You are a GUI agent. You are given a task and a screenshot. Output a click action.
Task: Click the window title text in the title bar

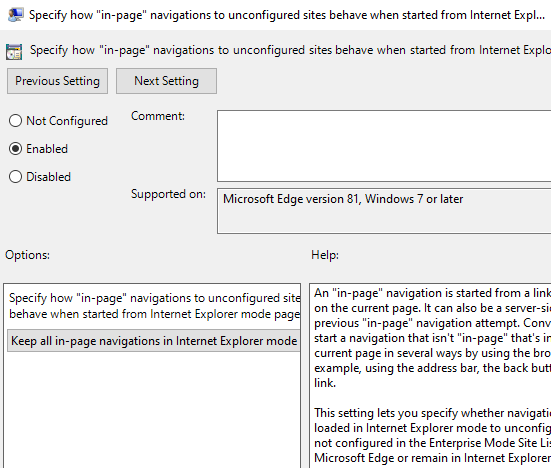[x=287, y=15]
